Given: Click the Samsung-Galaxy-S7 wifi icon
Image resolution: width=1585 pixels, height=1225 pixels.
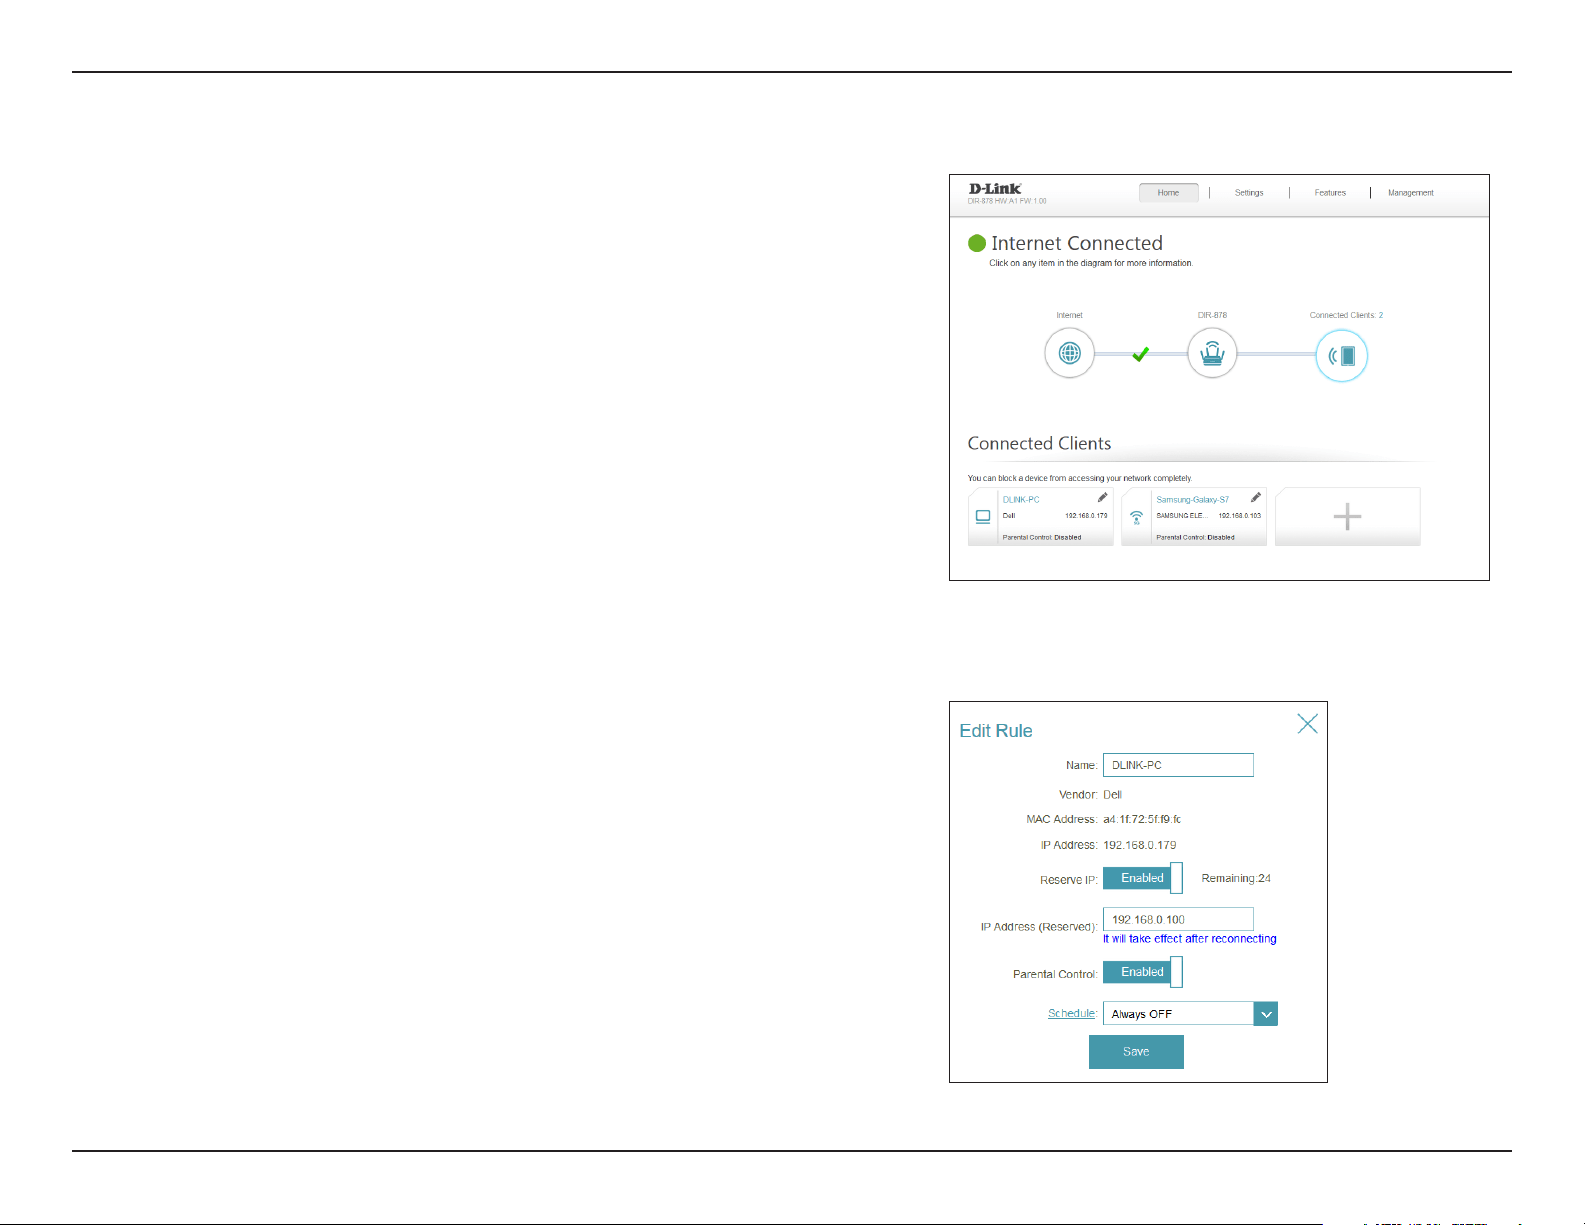Looking at the screenshot, I should pyautogui.click(x=1136, y=517).
